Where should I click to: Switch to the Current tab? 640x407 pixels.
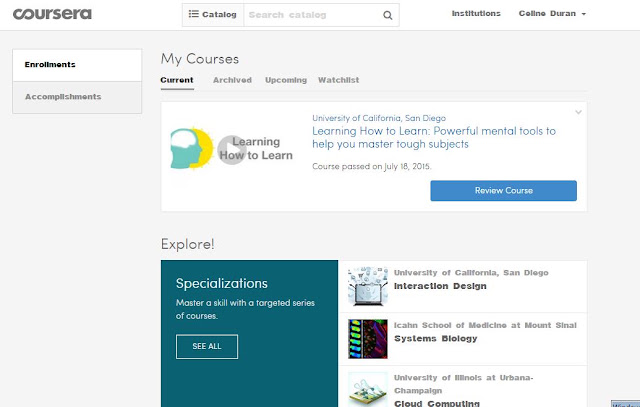(177, 80)
